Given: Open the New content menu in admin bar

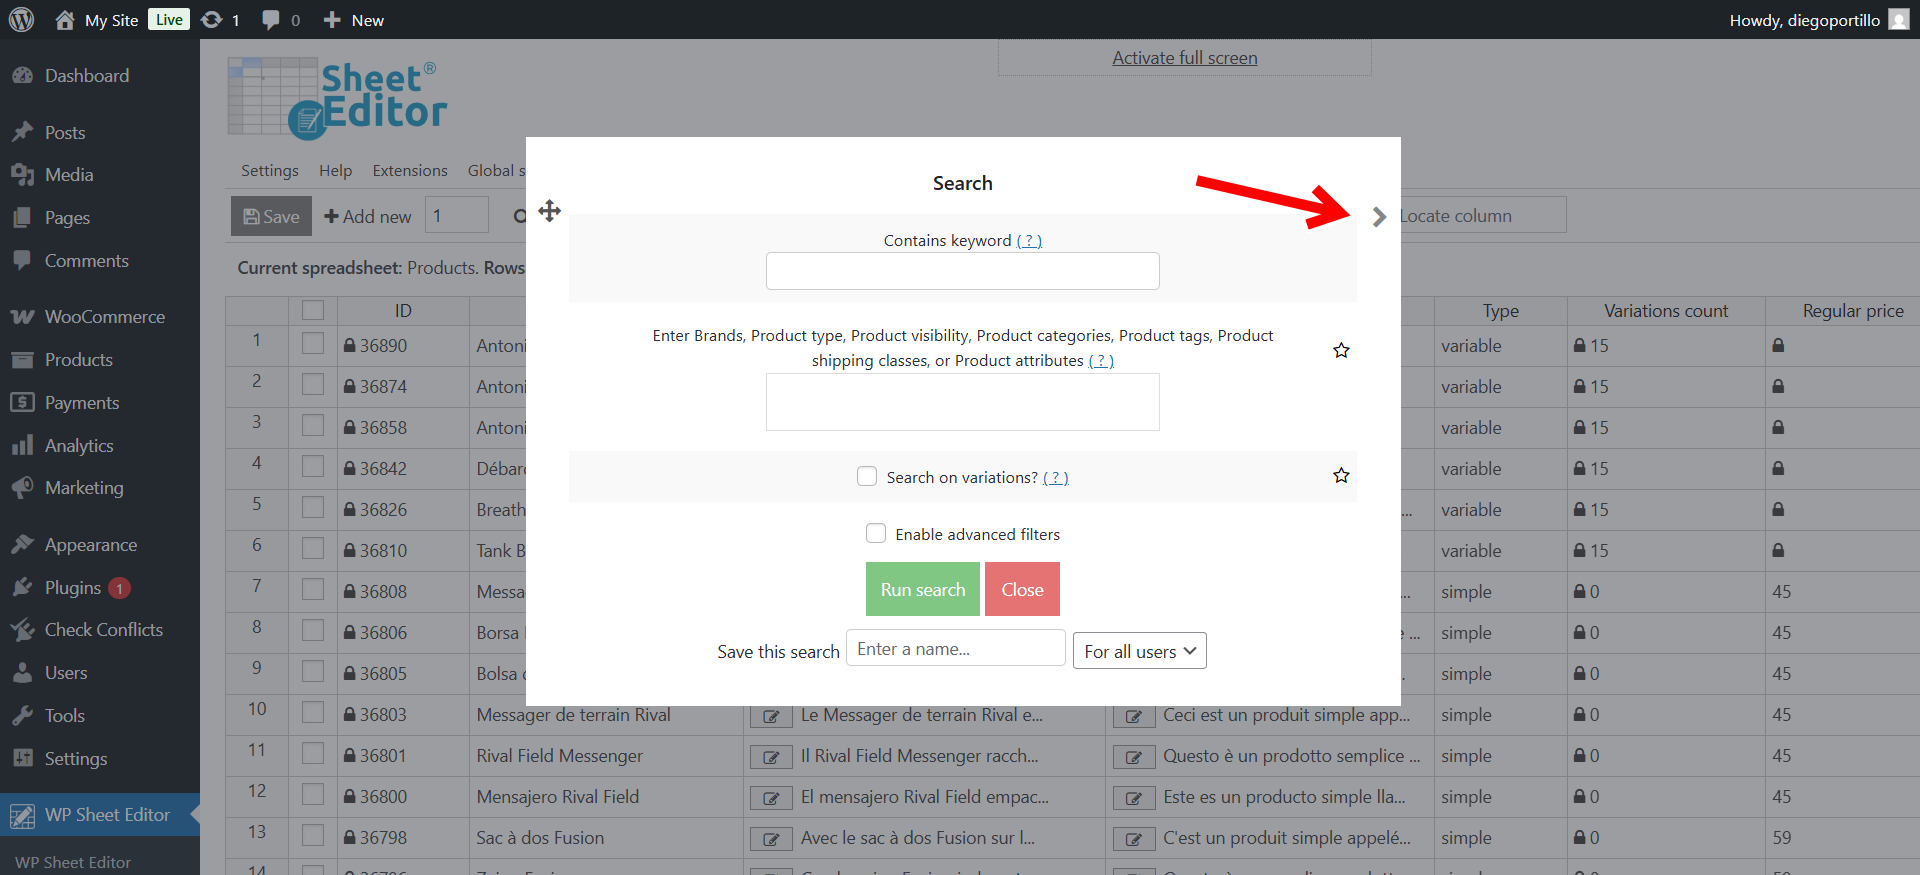Looking at the screenshot, I should tap(354, 20).
